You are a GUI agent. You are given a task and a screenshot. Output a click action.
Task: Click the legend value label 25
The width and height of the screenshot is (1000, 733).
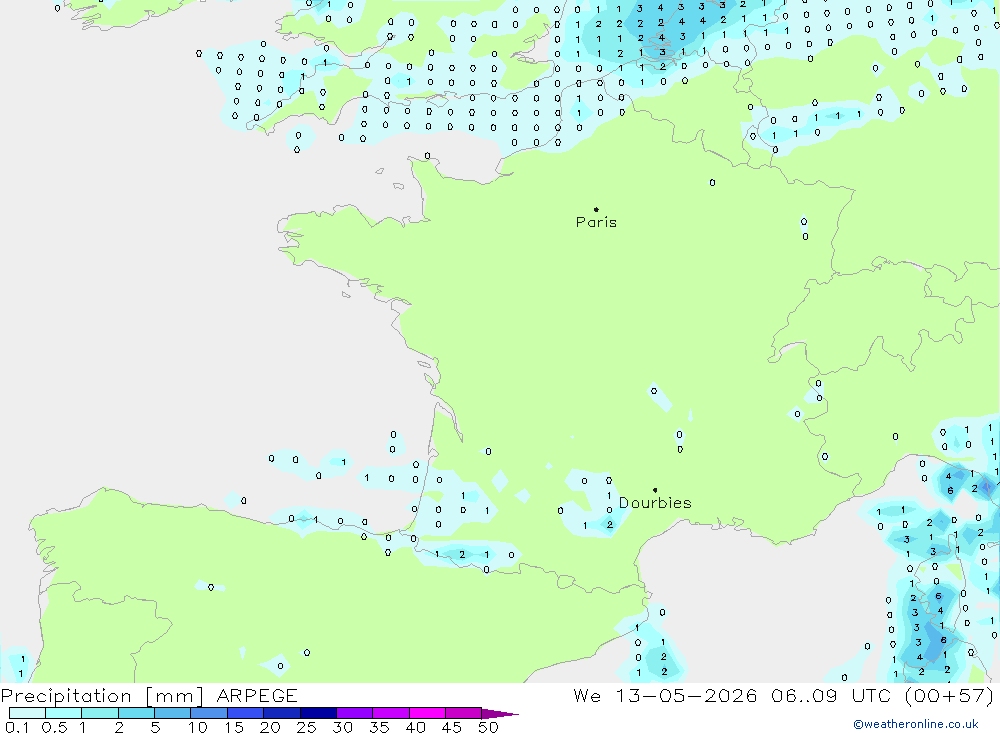(307, 727)
